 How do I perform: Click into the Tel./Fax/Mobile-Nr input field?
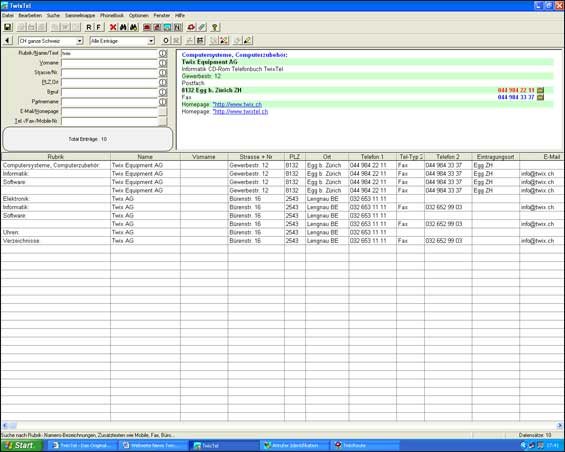click(x=109, y=121)
